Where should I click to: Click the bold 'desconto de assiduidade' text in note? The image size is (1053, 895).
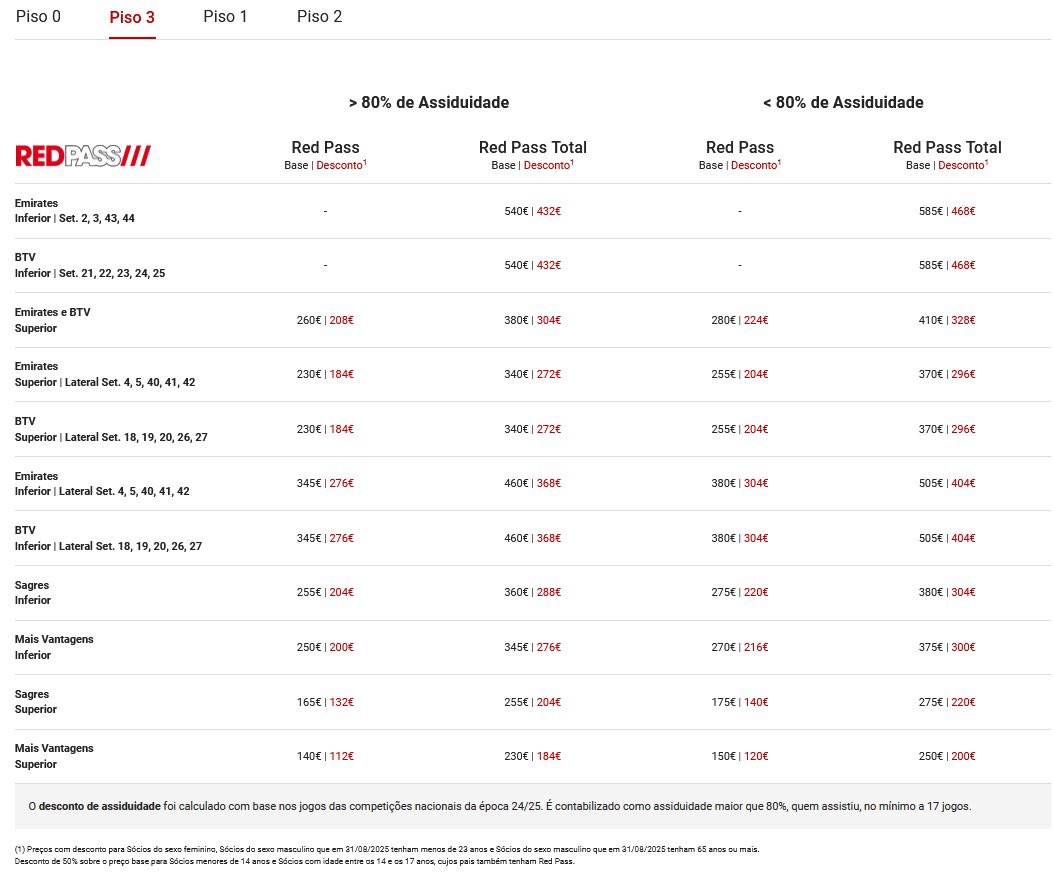click(x=99, y=806)
